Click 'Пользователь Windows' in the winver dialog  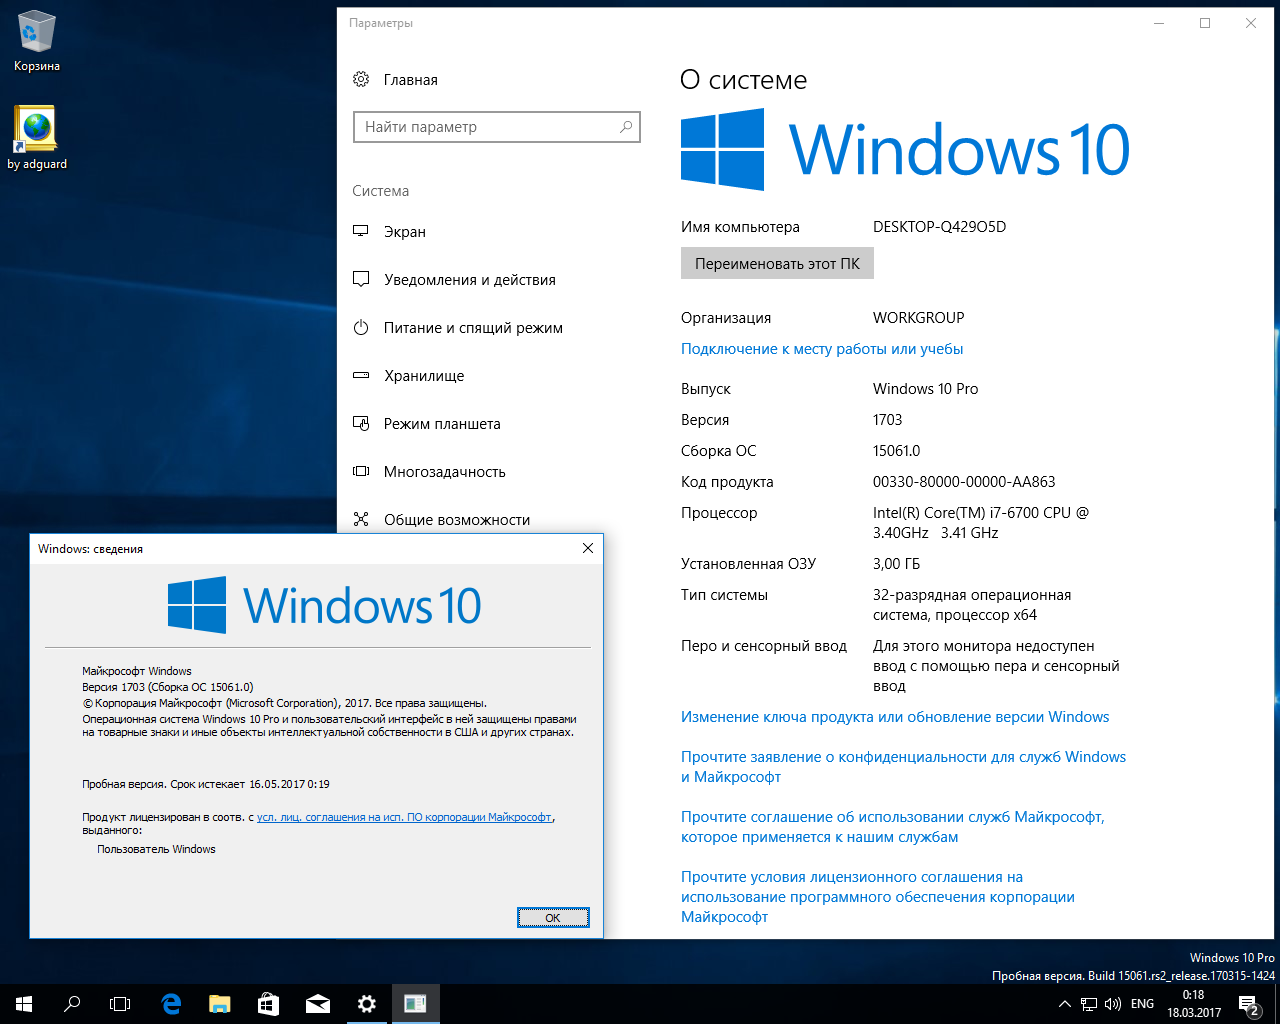156,849
